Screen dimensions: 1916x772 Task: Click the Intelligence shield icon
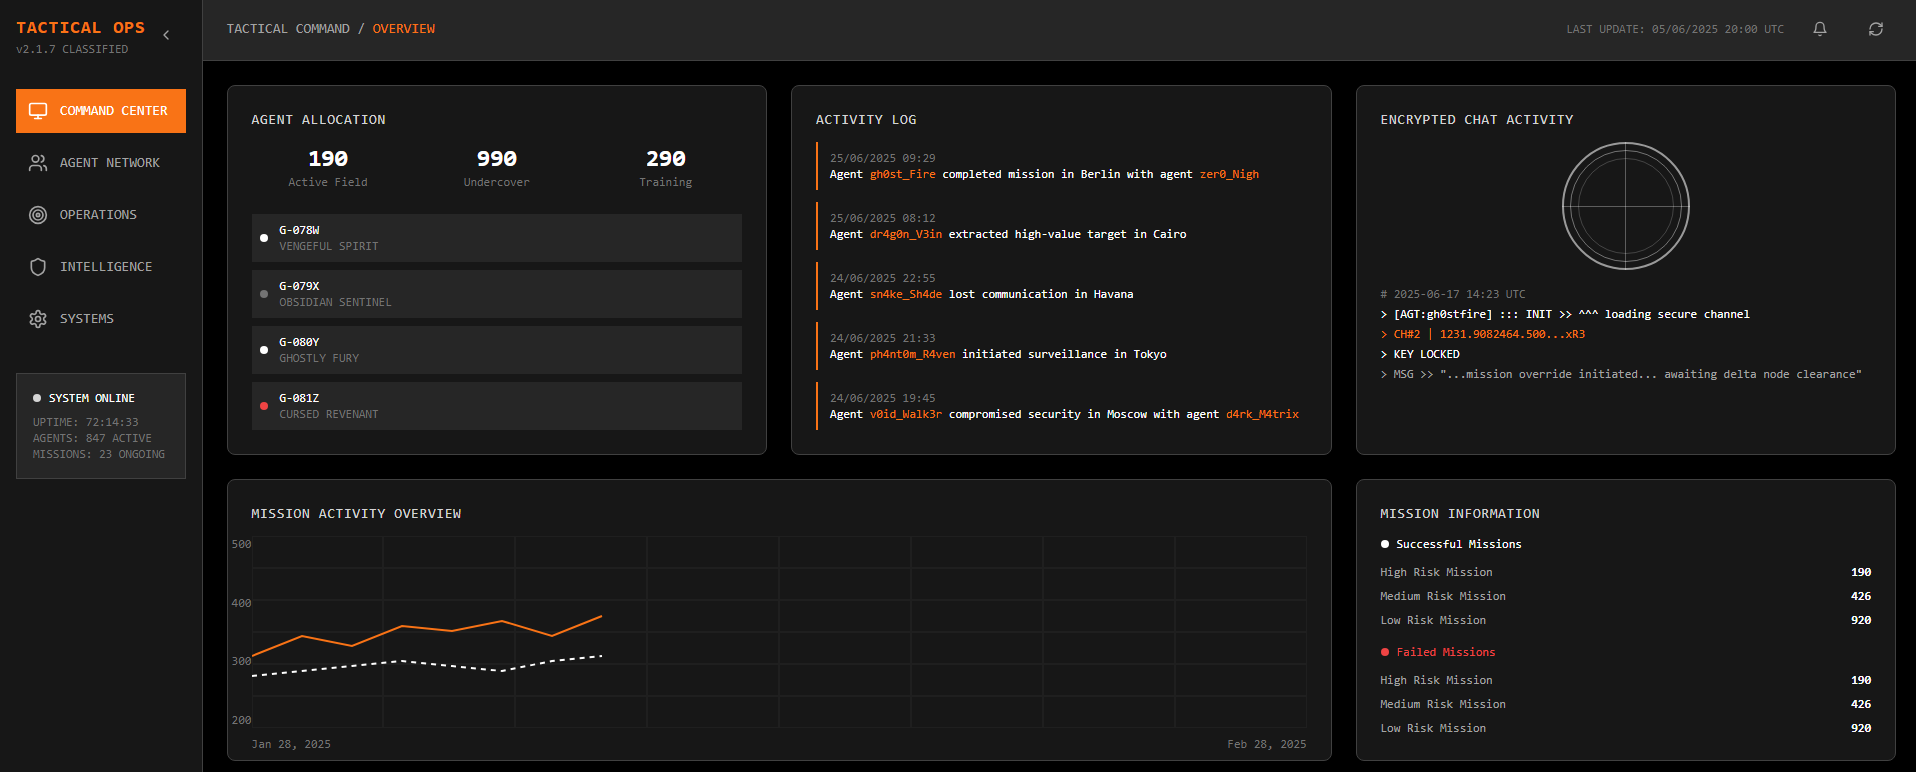38,267
